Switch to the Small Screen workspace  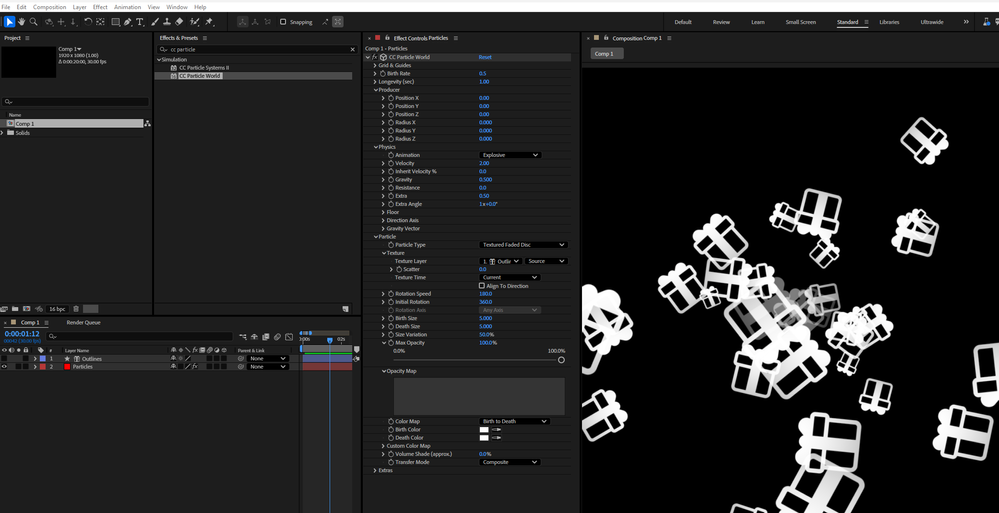point(800,22)
